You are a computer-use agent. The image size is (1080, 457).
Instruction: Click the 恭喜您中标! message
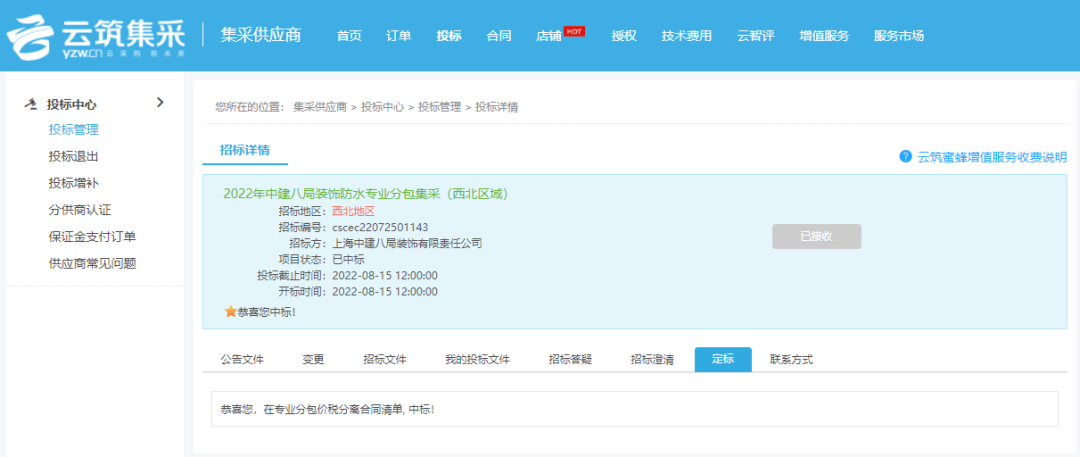pos(267,312)
